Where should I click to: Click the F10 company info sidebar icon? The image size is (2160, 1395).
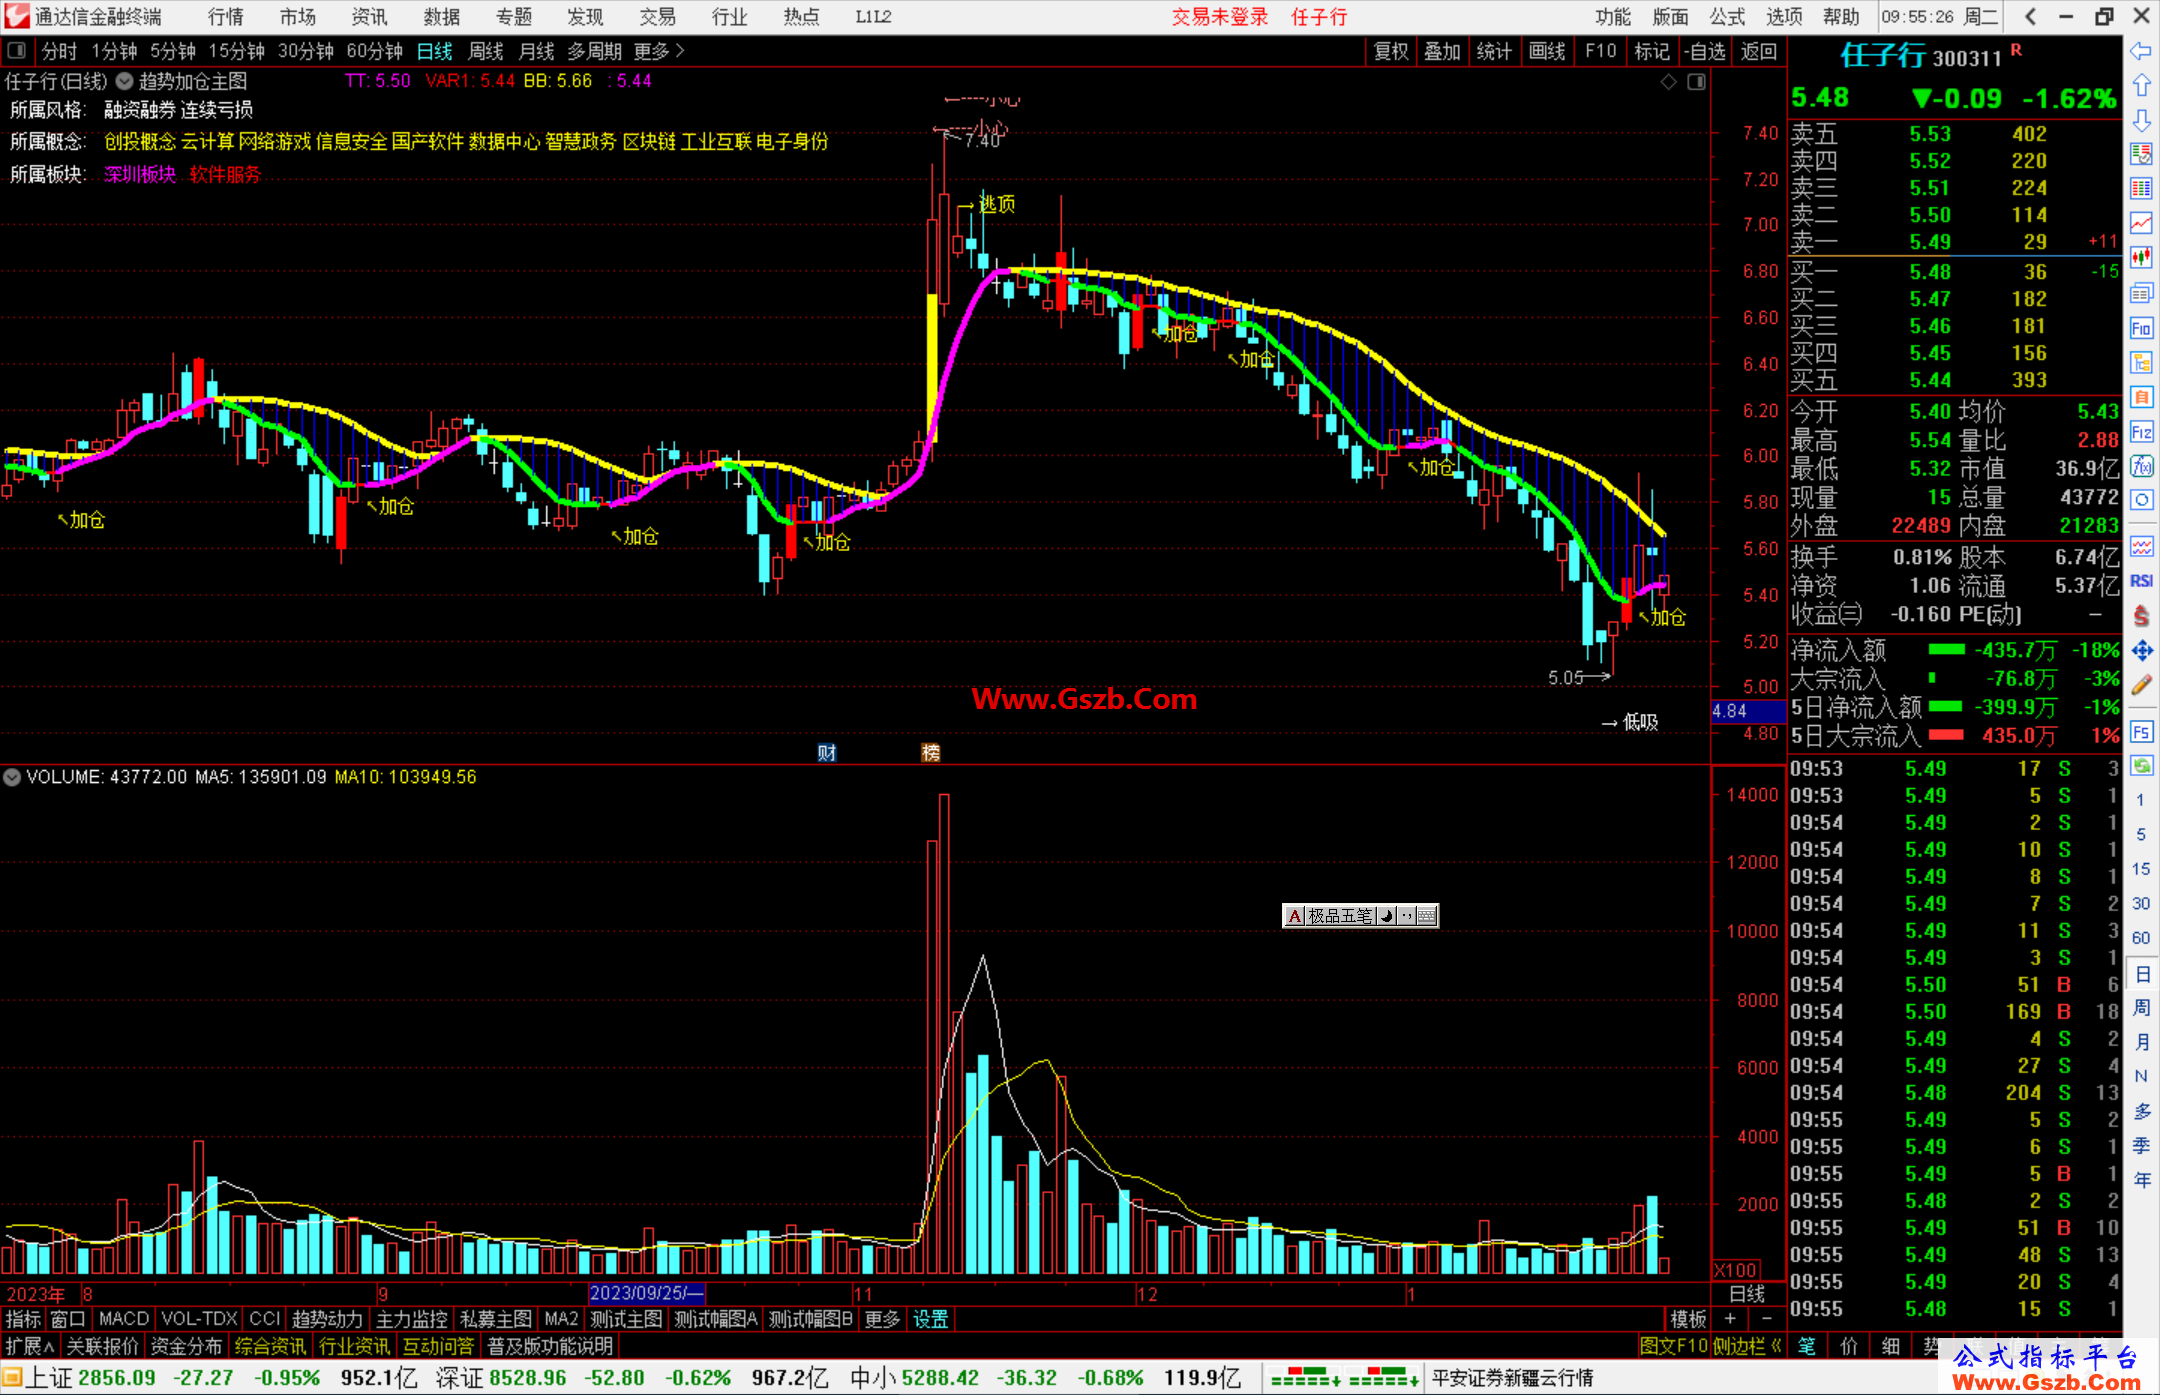(2141, 328)
